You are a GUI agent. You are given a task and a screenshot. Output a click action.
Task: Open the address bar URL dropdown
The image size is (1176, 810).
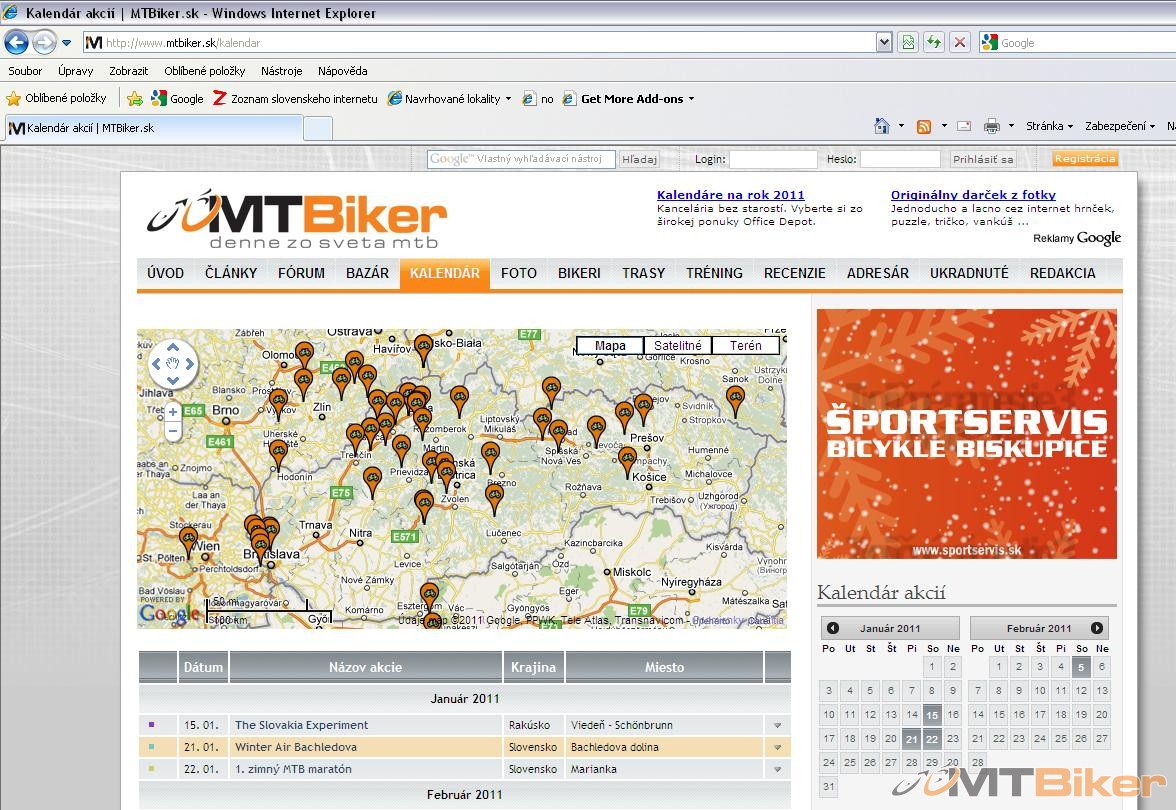click(883, 42)
